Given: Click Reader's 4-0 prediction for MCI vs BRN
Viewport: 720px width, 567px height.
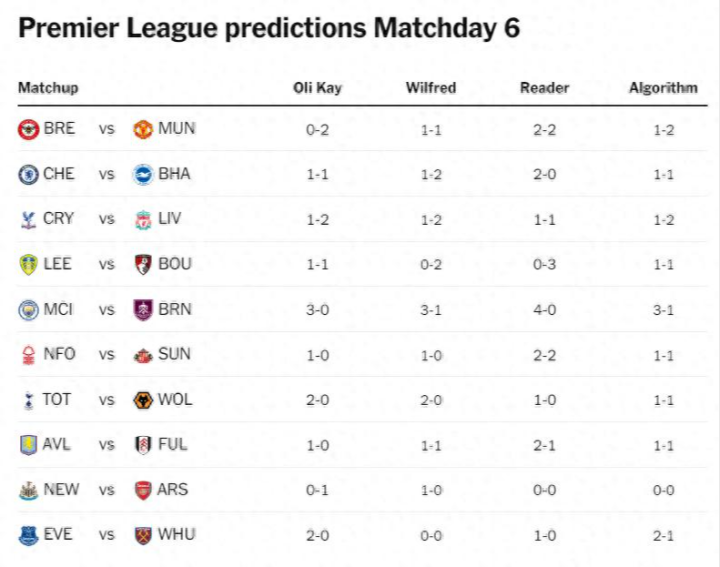Looking at the screenshot, I should [544, 310].
